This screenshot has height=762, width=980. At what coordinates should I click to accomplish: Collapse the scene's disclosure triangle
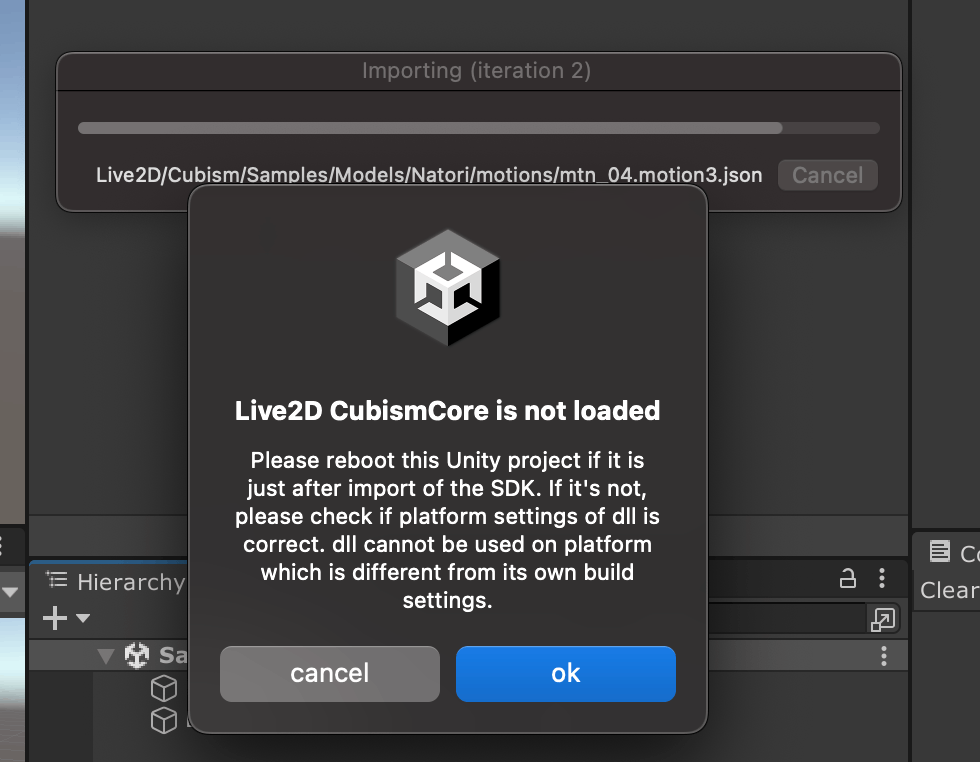click(x=106, y=656)
